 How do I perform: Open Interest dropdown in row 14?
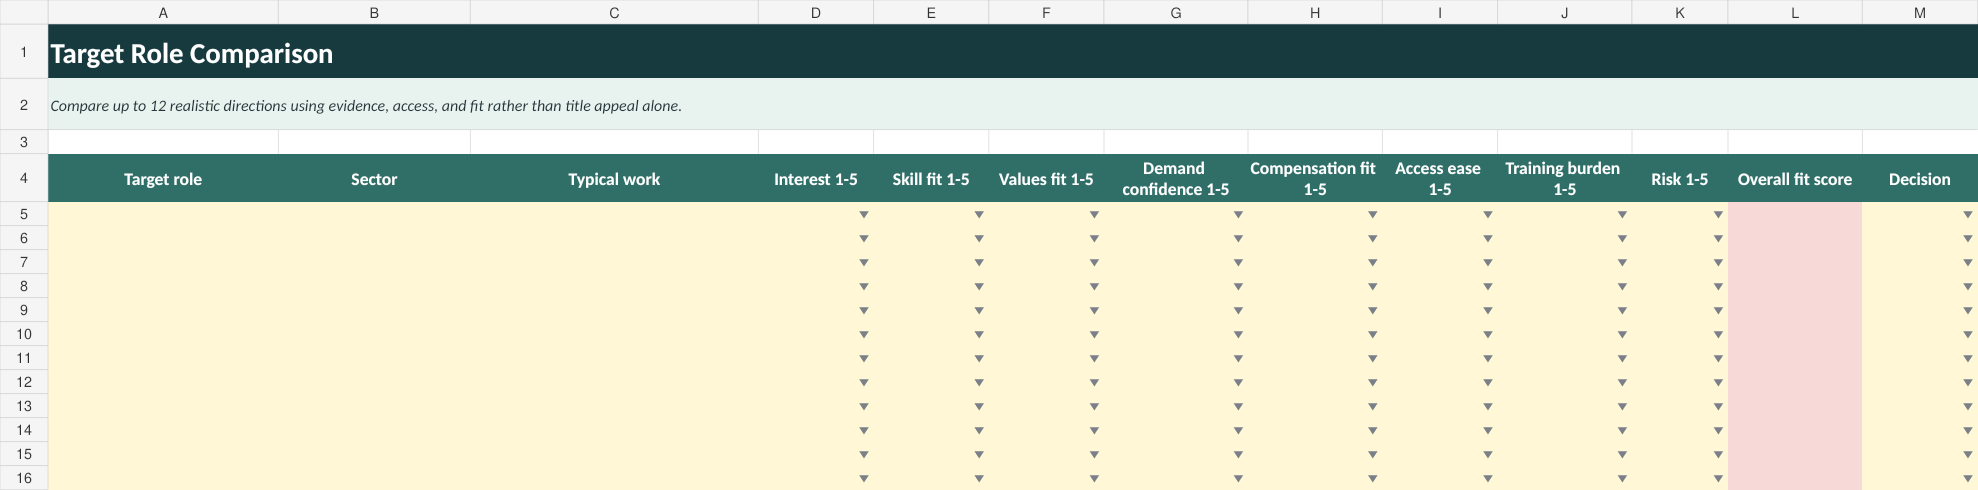864,431
